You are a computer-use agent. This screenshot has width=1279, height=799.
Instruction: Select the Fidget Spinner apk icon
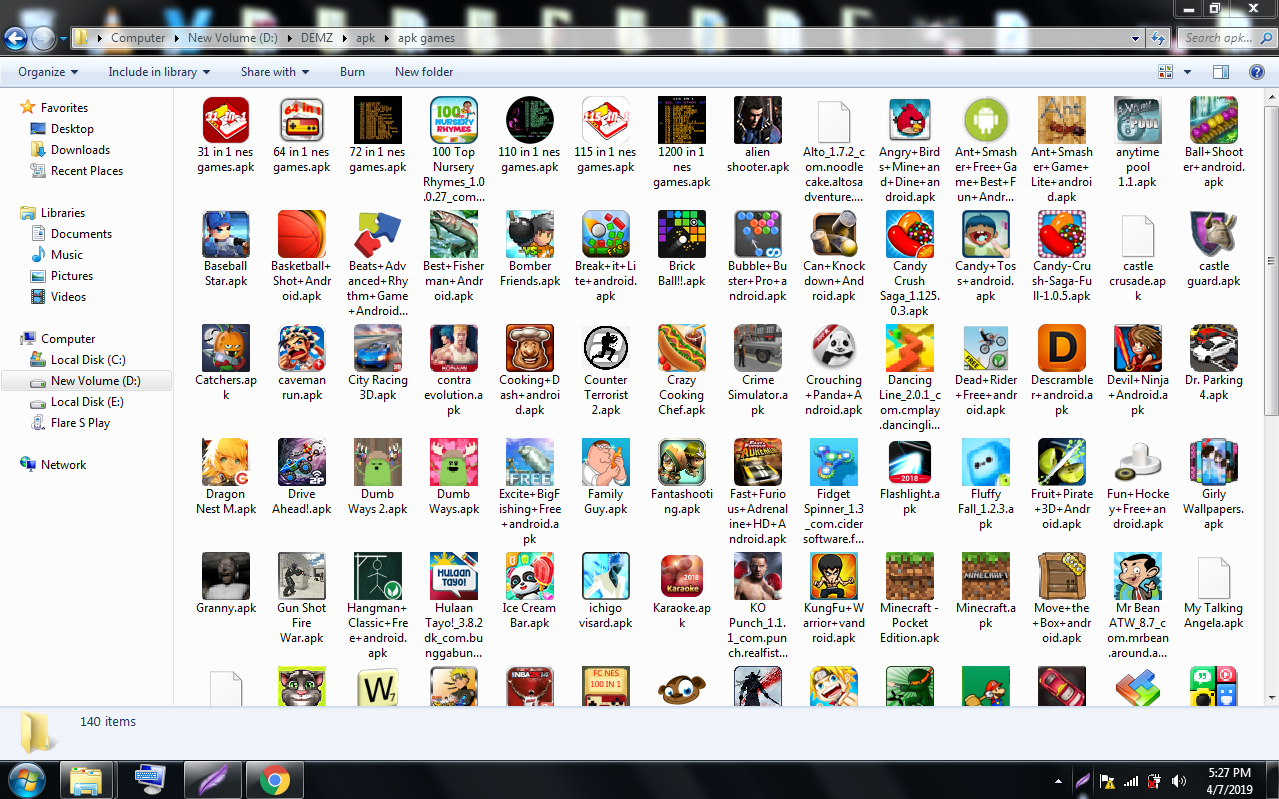833,462
